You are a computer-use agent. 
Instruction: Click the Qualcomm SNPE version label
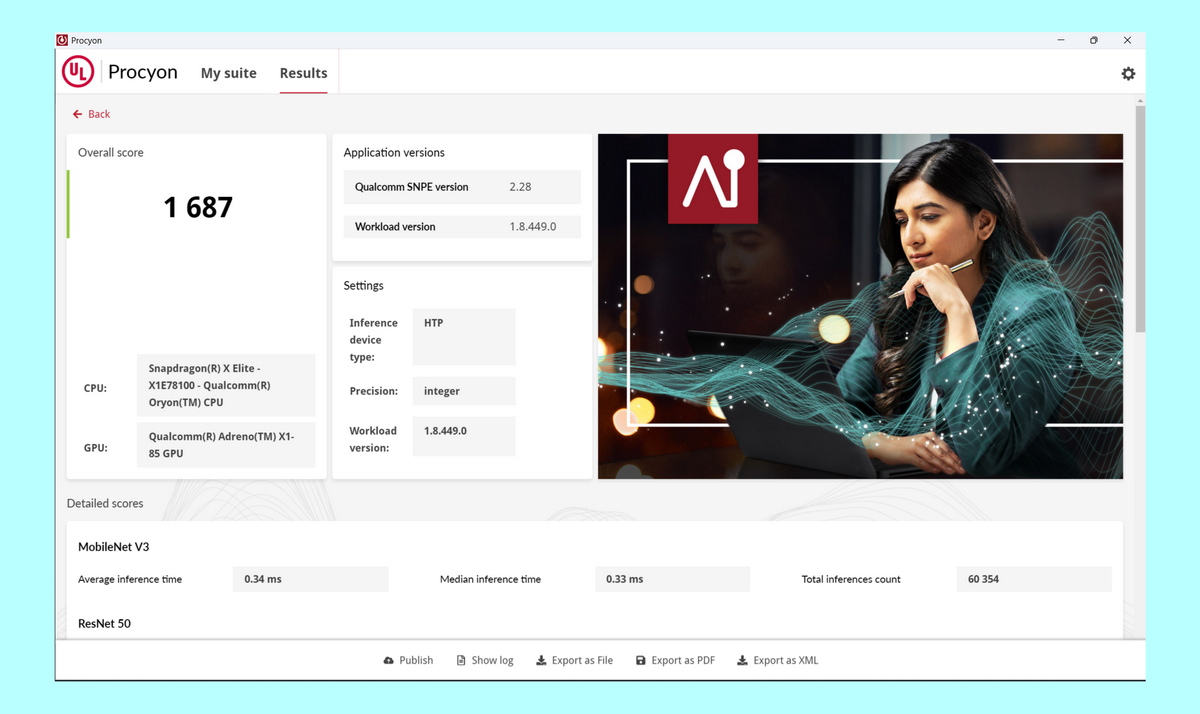coord(411,187)
